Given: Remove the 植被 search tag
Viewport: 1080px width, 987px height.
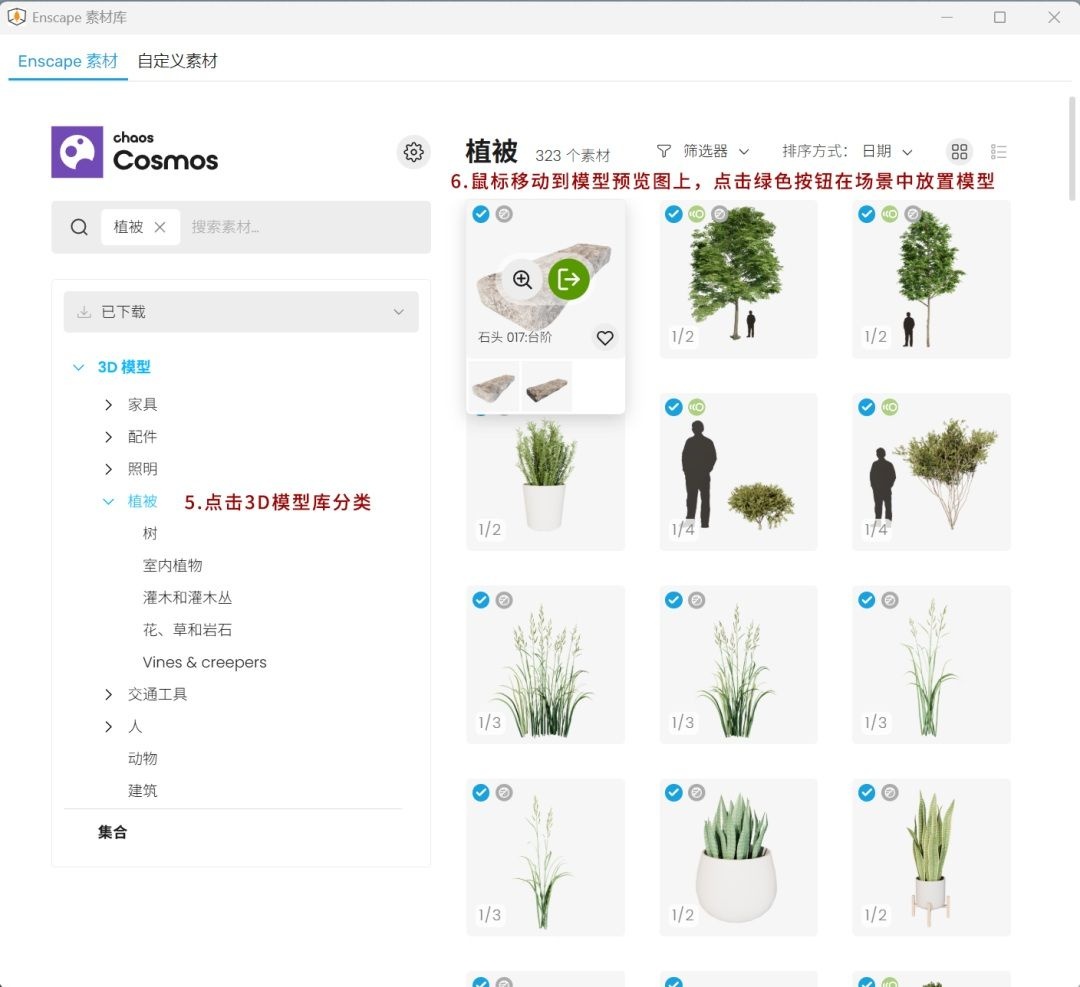Looking at the screenshot, I should (x=160, y=227).
